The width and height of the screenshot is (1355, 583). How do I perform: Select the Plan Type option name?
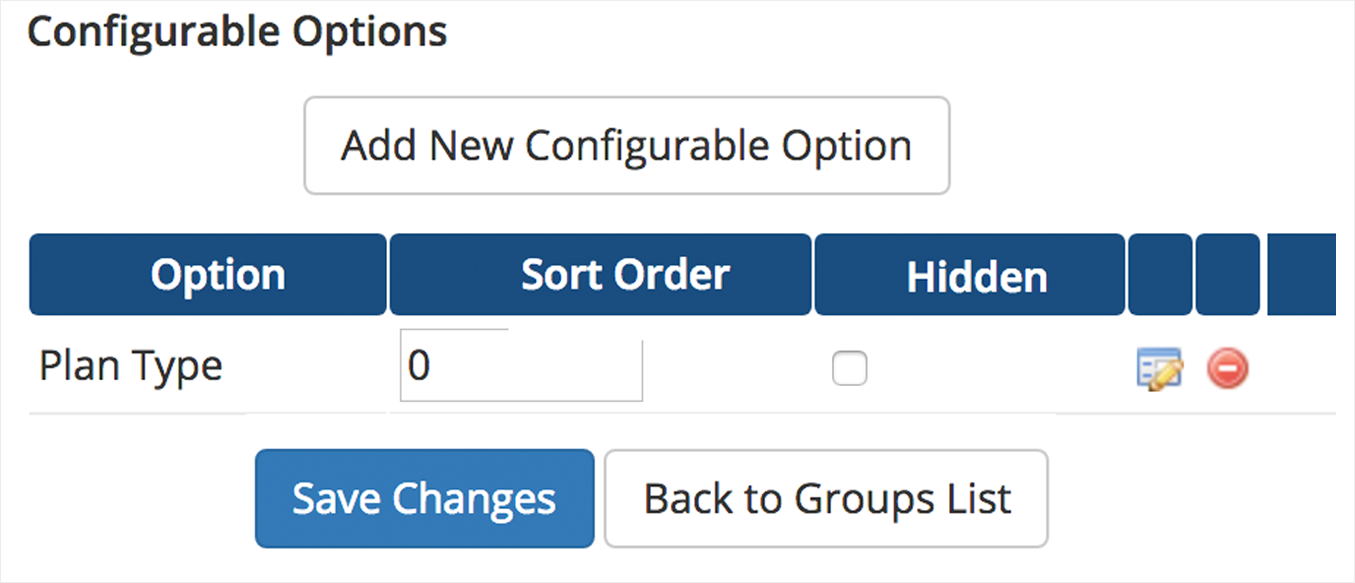[130, 367]
